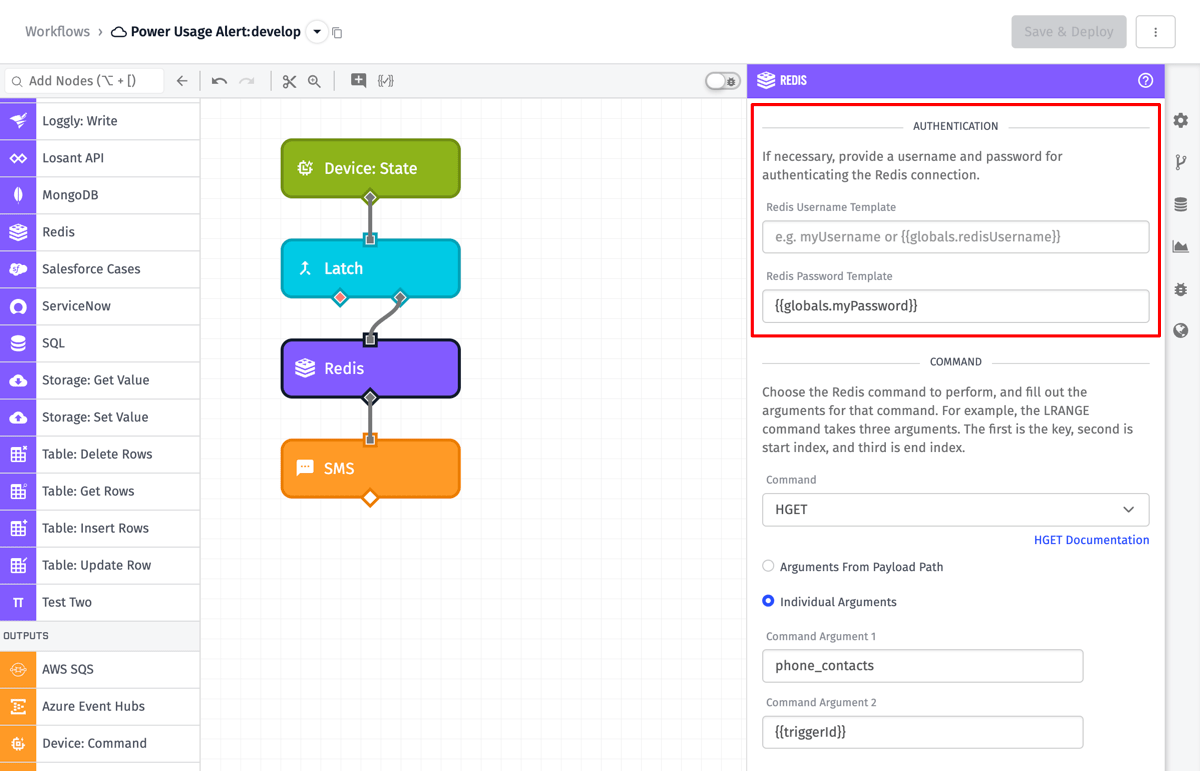Click the Save & Deploy button
1200x771 pixels.
(1069, 32)
